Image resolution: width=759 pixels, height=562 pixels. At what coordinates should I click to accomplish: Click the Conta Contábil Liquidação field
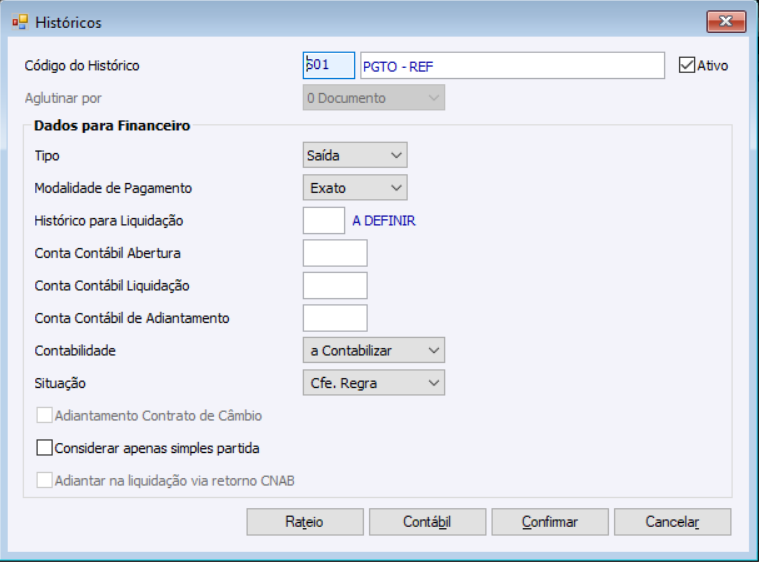335,286
